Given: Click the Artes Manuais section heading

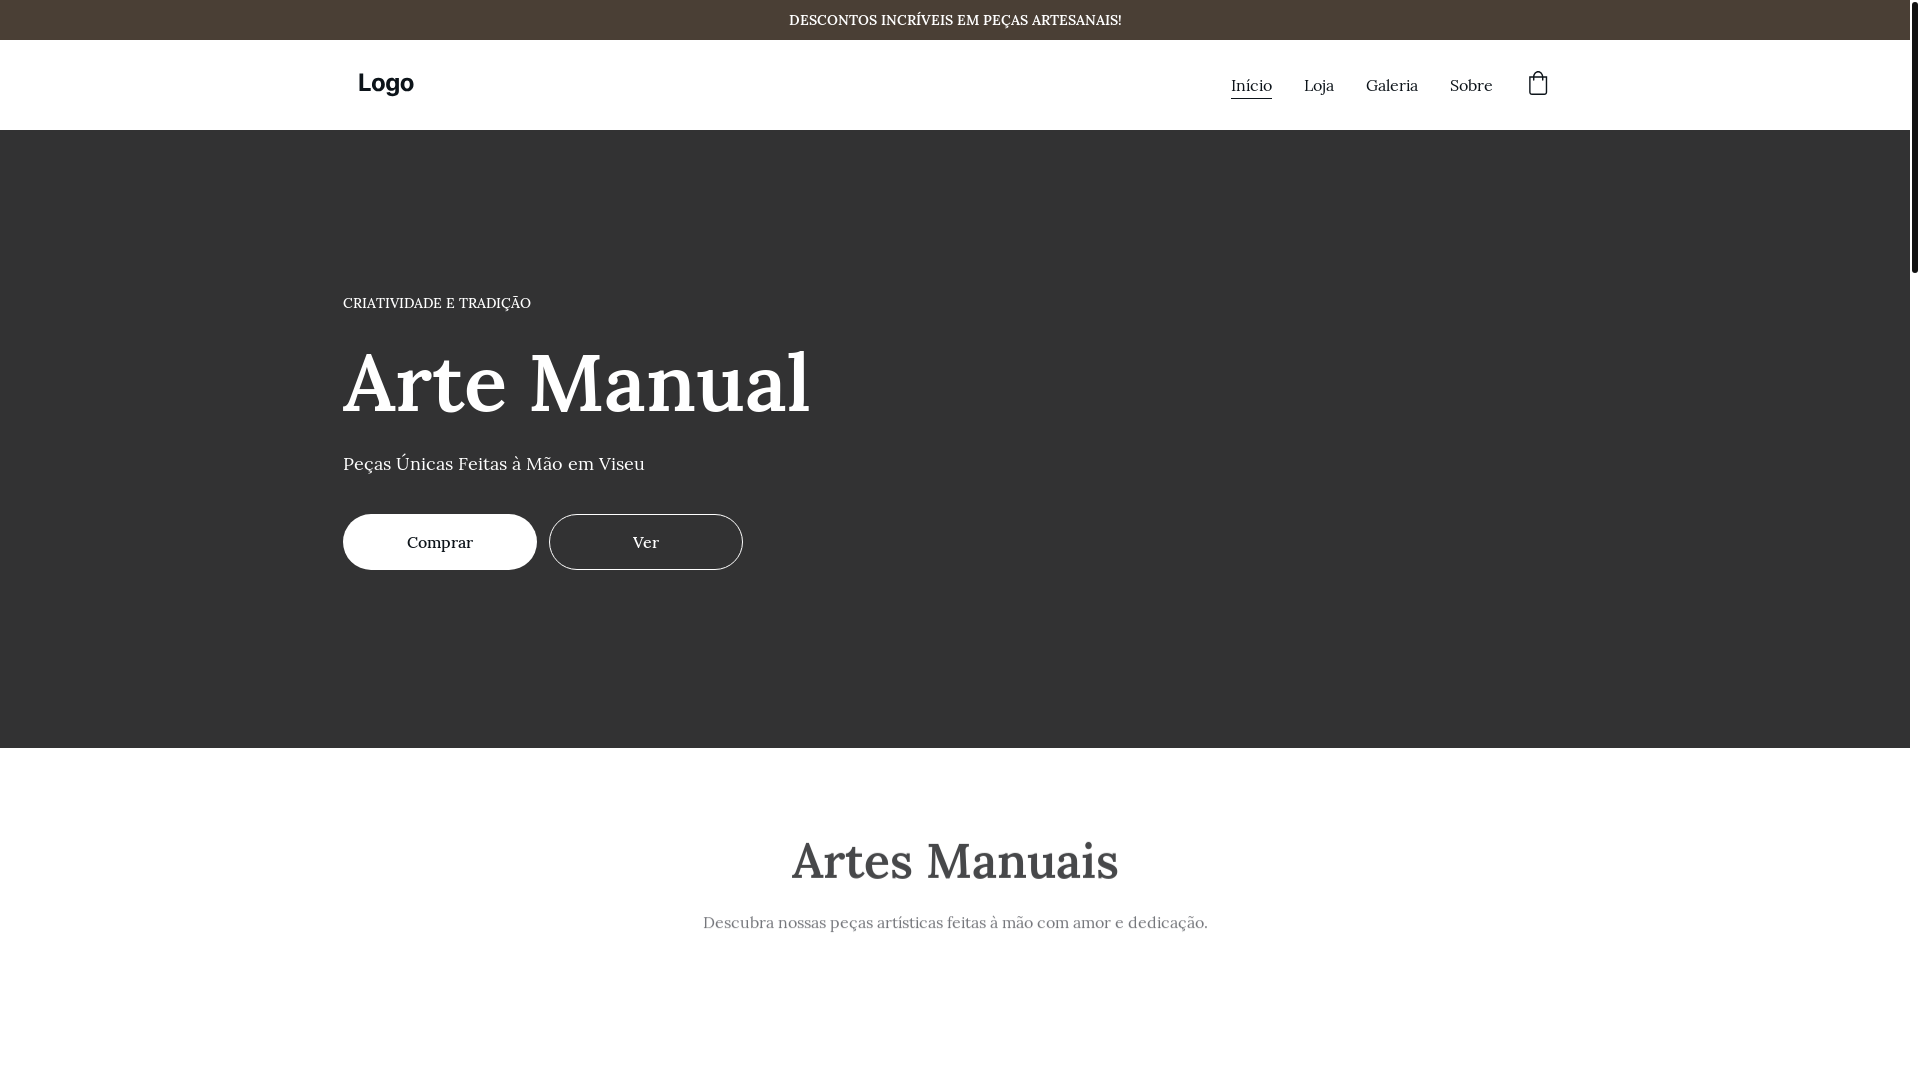Looking at the screenshot, I should click(x=955, y=861).
